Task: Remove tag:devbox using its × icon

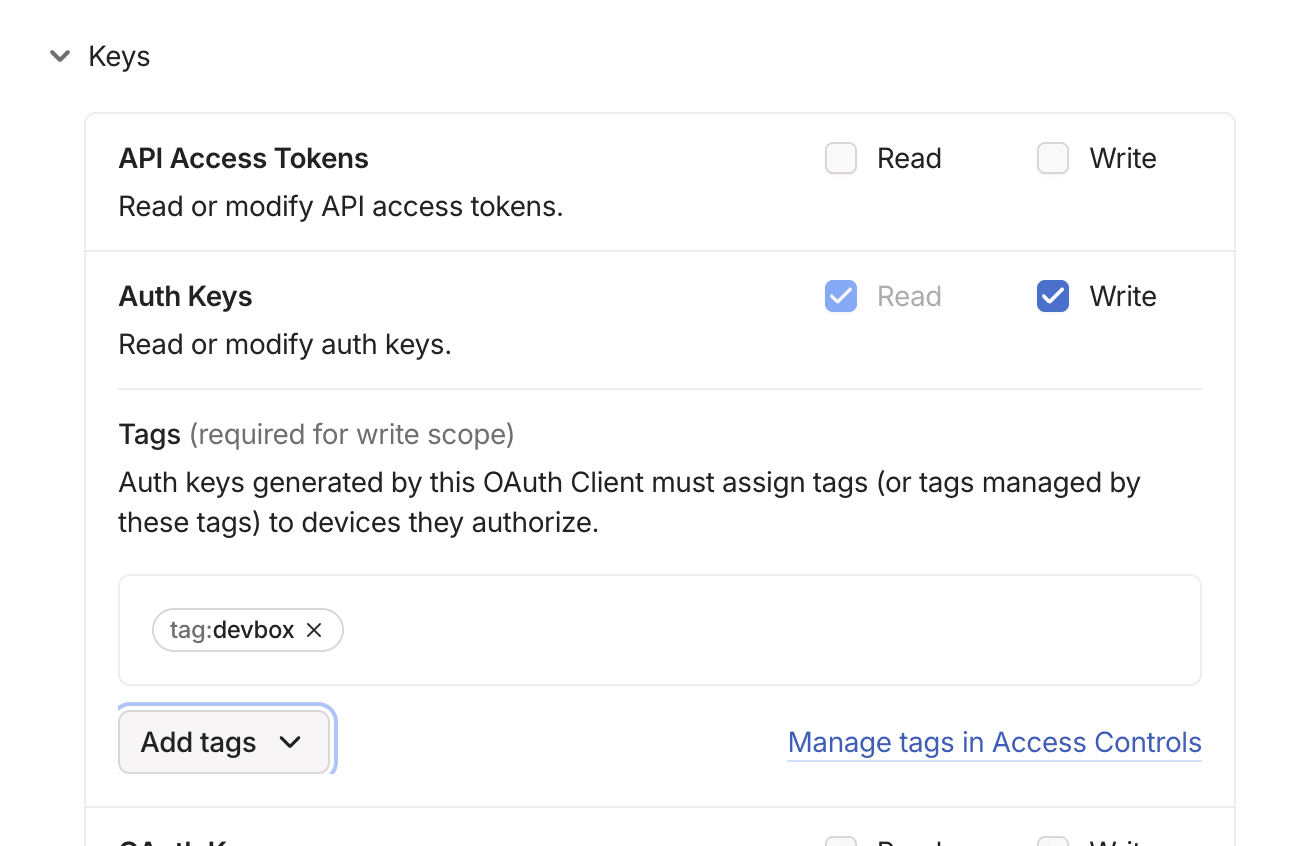Action: tap(314, 630)
